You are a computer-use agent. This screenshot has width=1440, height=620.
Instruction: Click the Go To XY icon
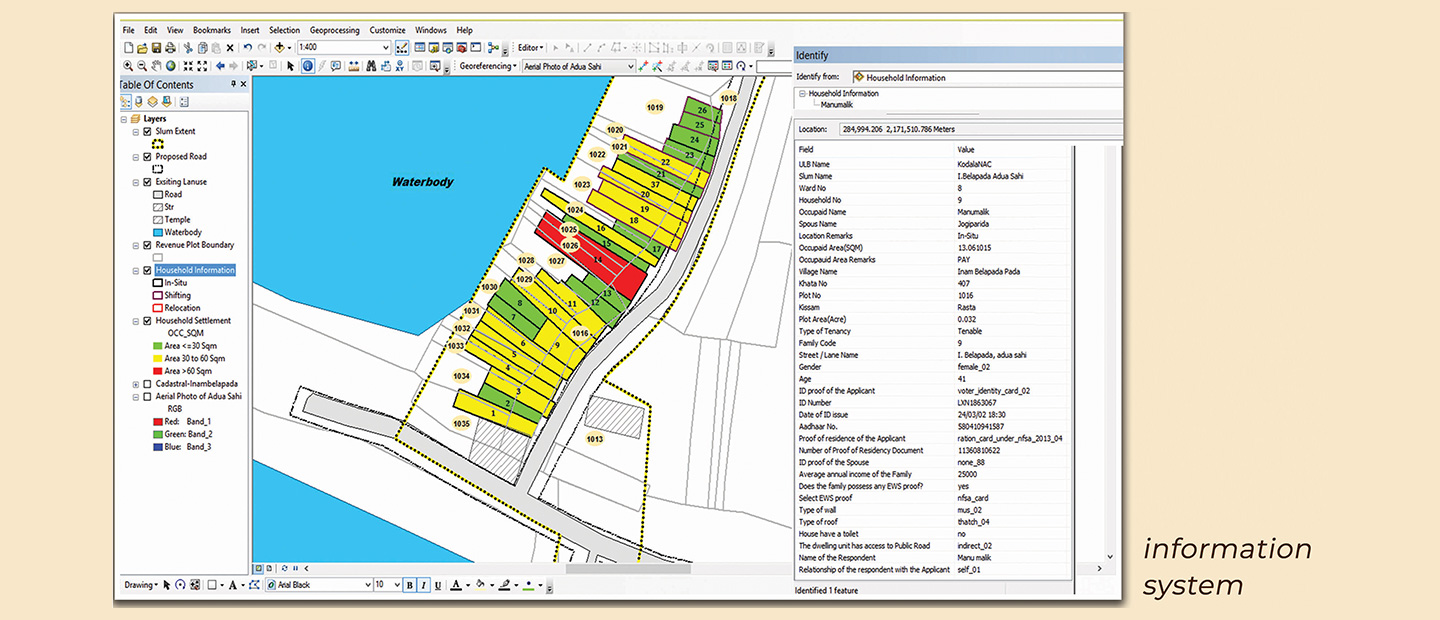click(x=399, y=66)
